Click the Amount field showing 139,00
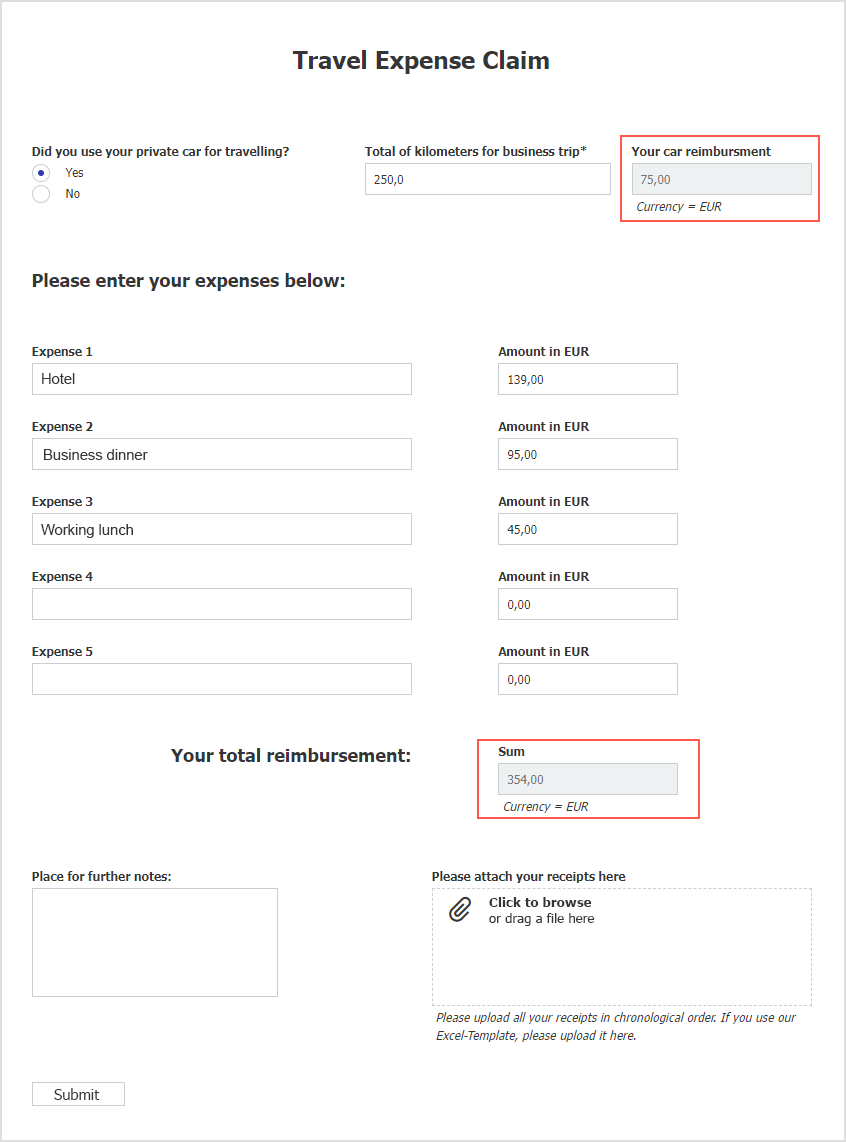Screen dimensions: 846x1142 pos(587,379)
